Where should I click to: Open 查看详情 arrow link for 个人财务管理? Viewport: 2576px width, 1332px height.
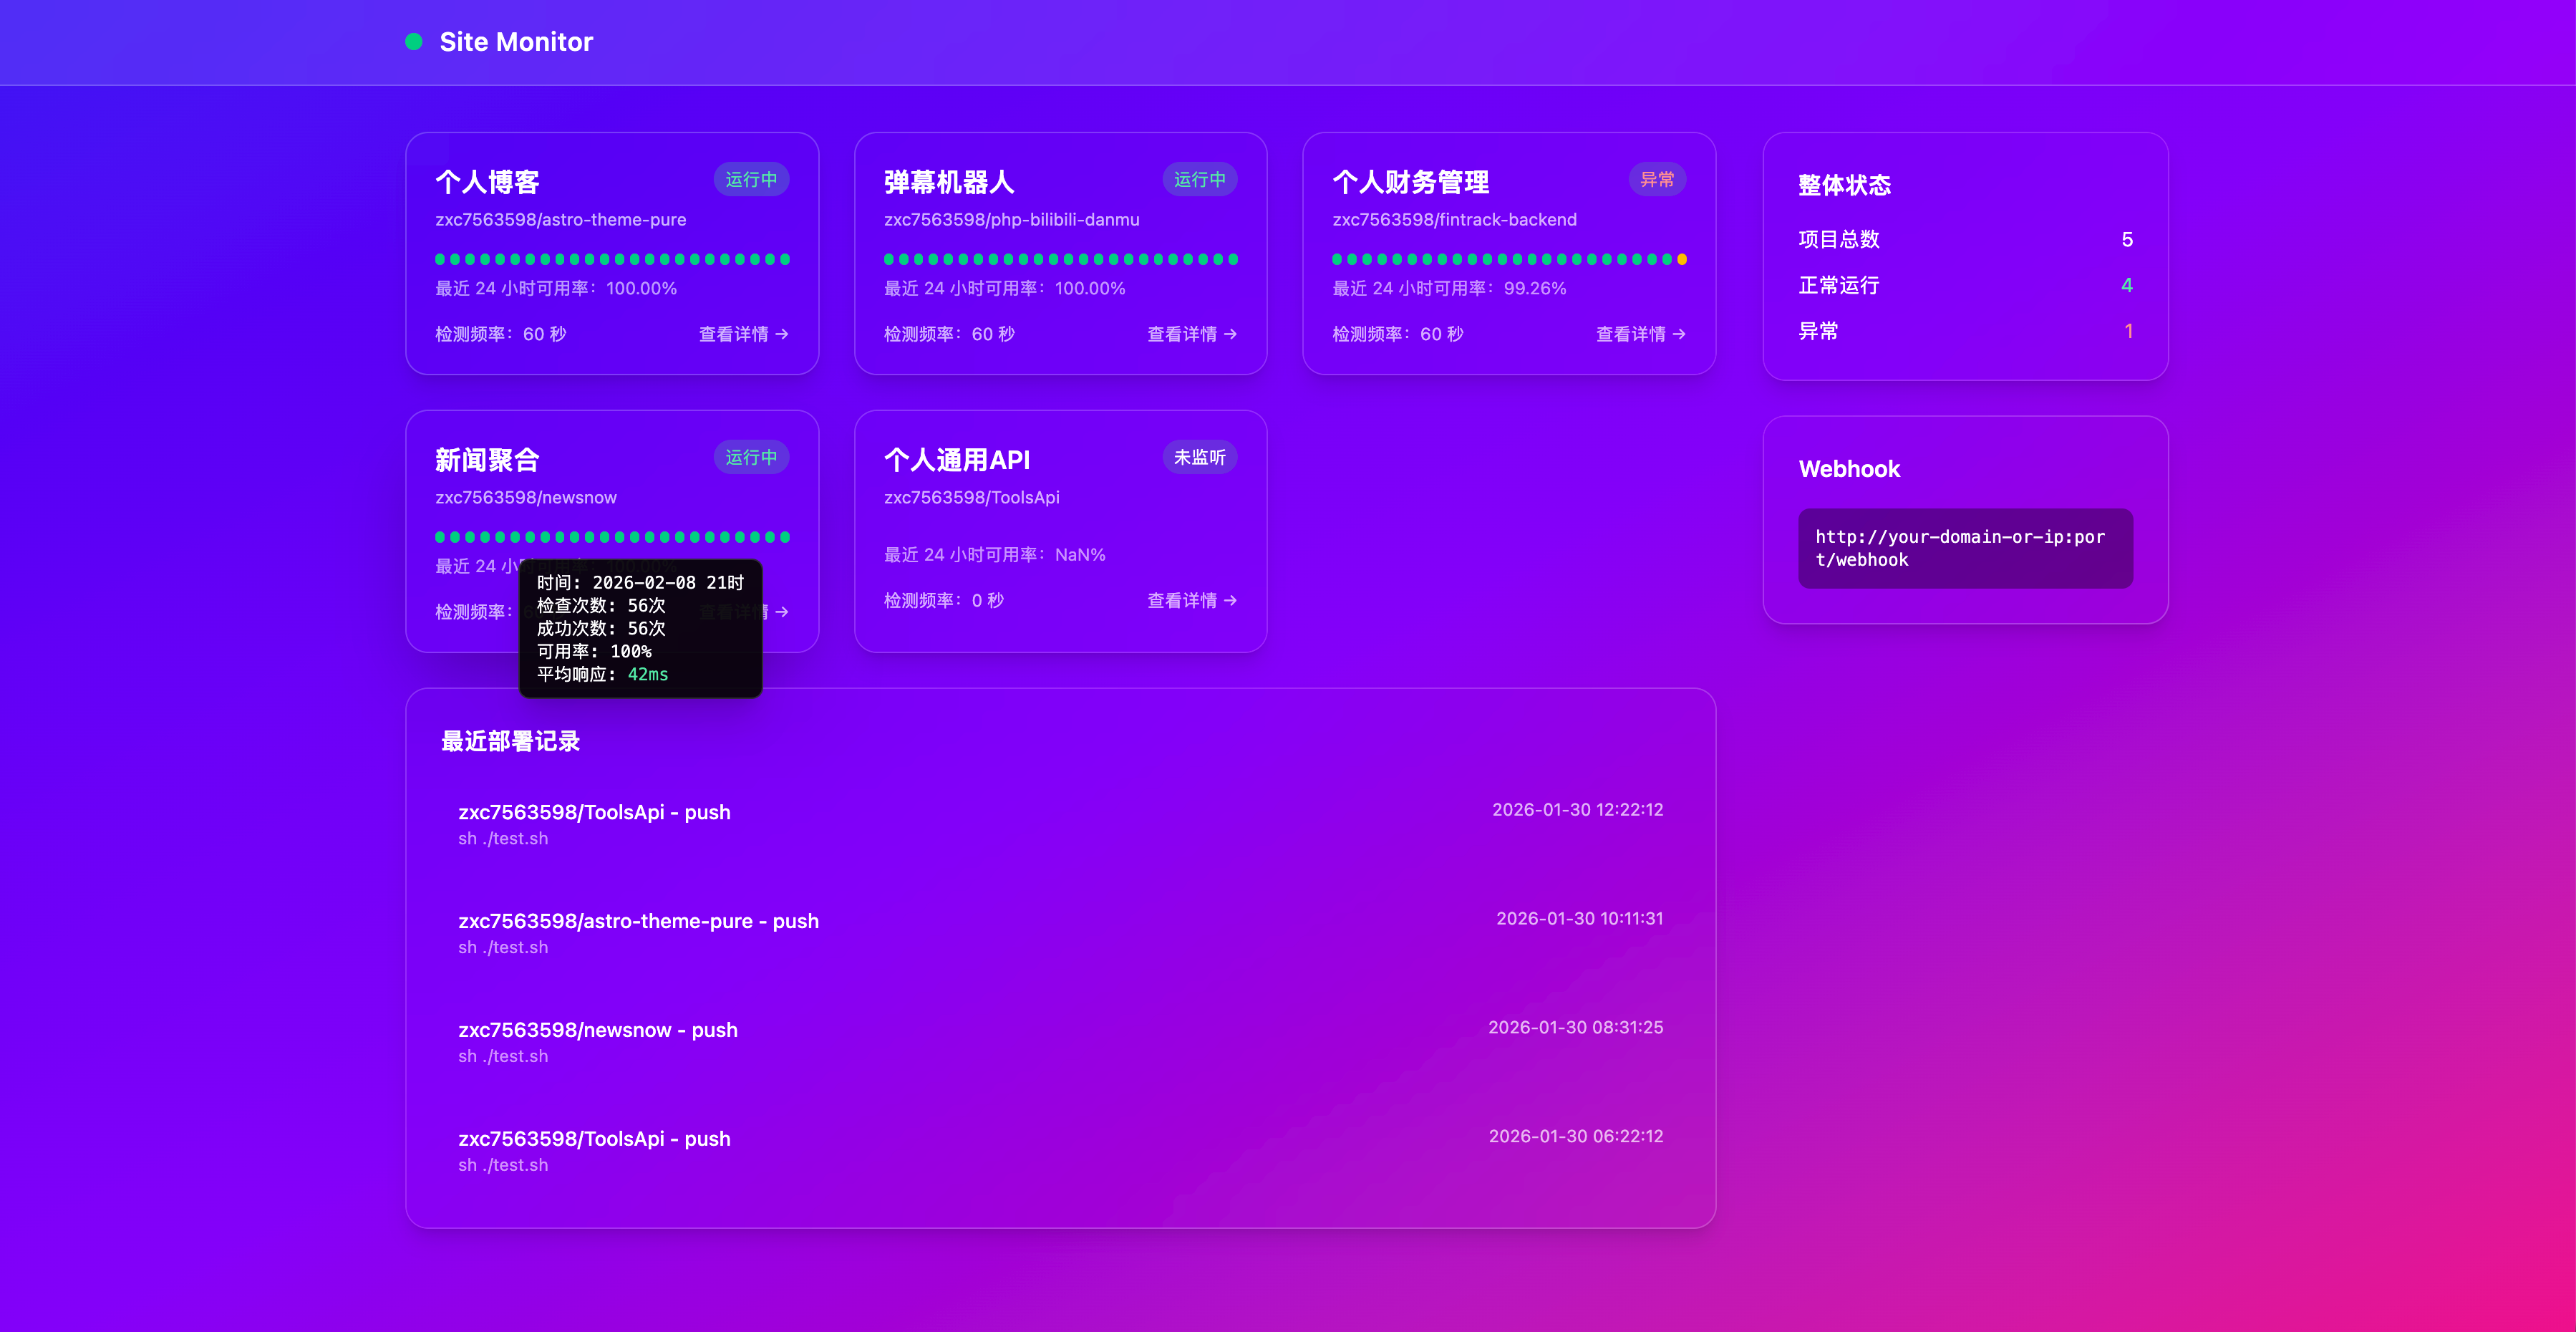pyautogui.click(x=1640, y=334)
